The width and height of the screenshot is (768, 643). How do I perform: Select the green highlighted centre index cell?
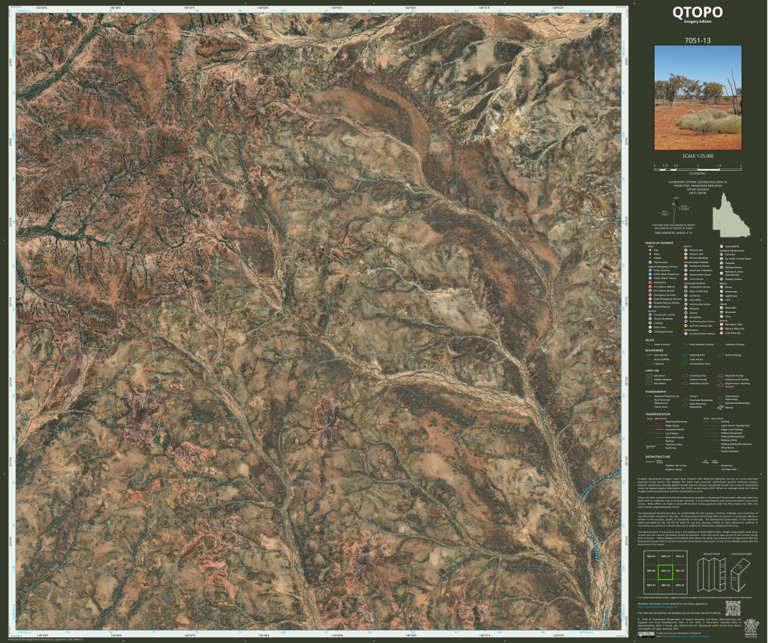point(665,572)
